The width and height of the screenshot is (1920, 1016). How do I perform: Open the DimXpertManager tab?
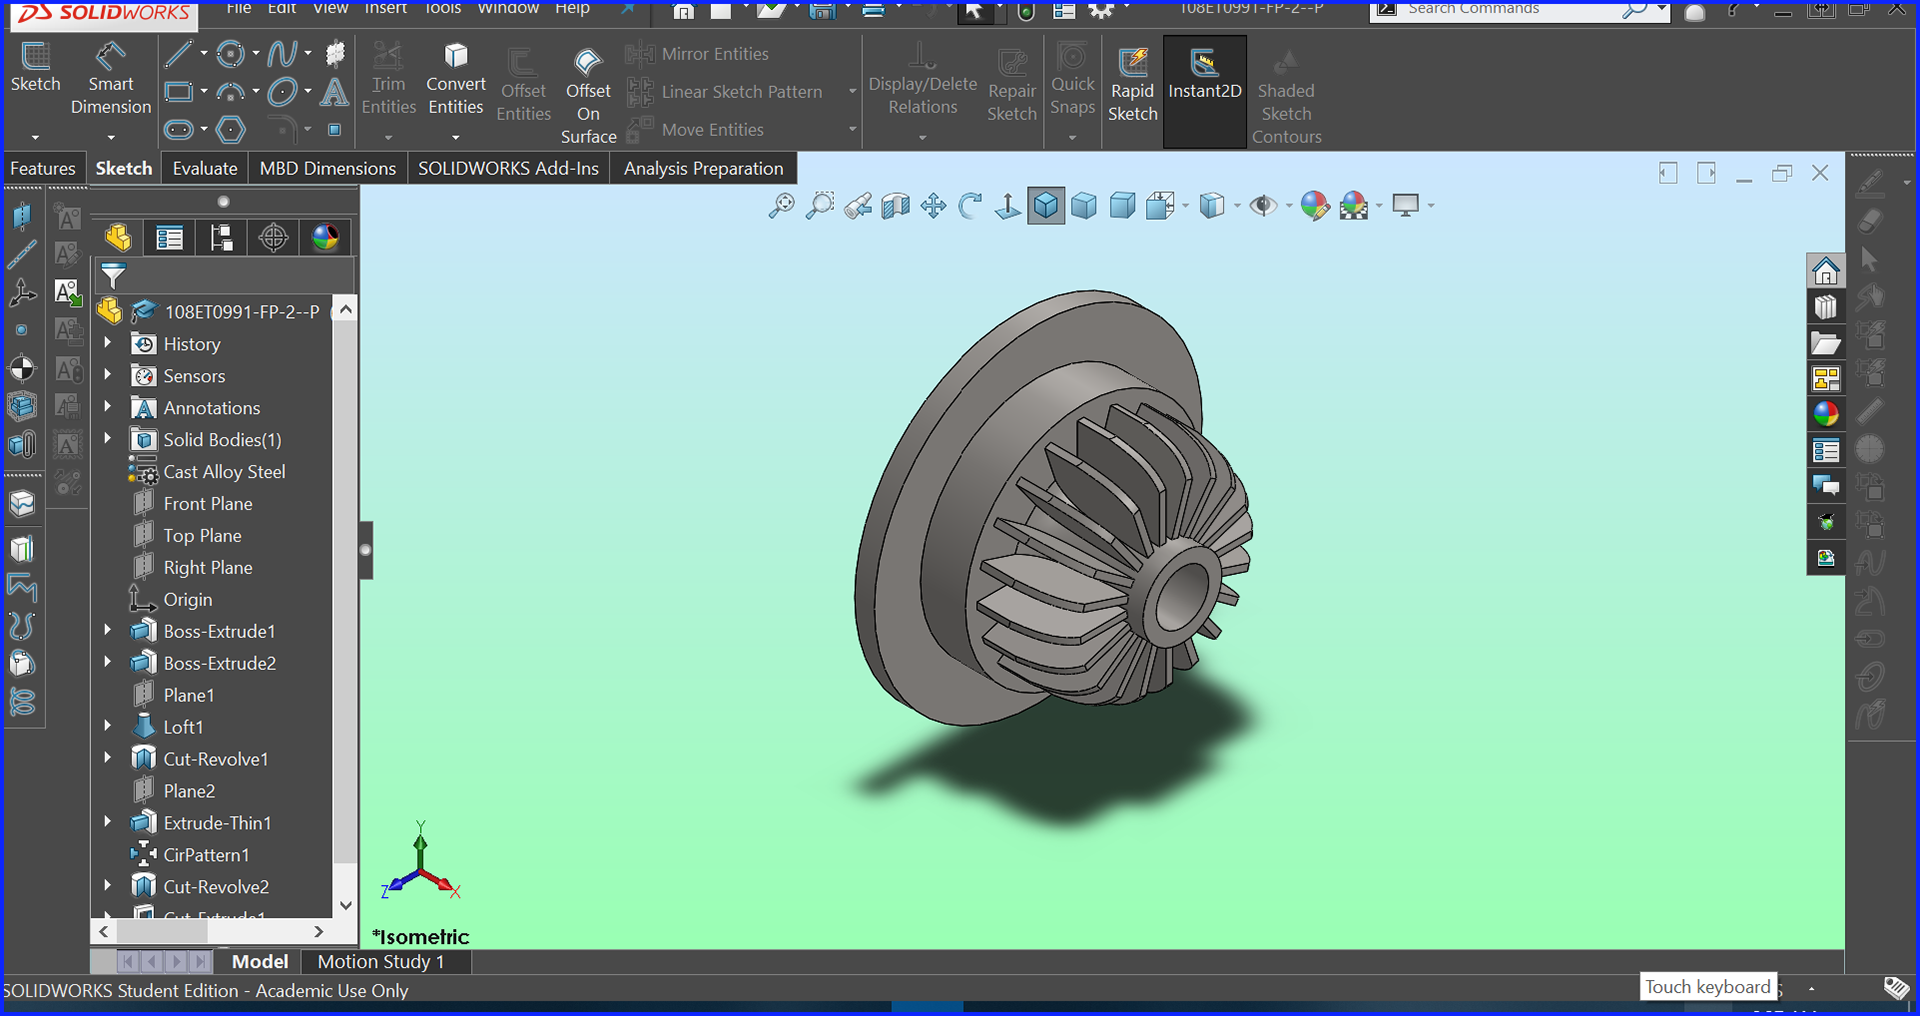[x=273, y=237]
